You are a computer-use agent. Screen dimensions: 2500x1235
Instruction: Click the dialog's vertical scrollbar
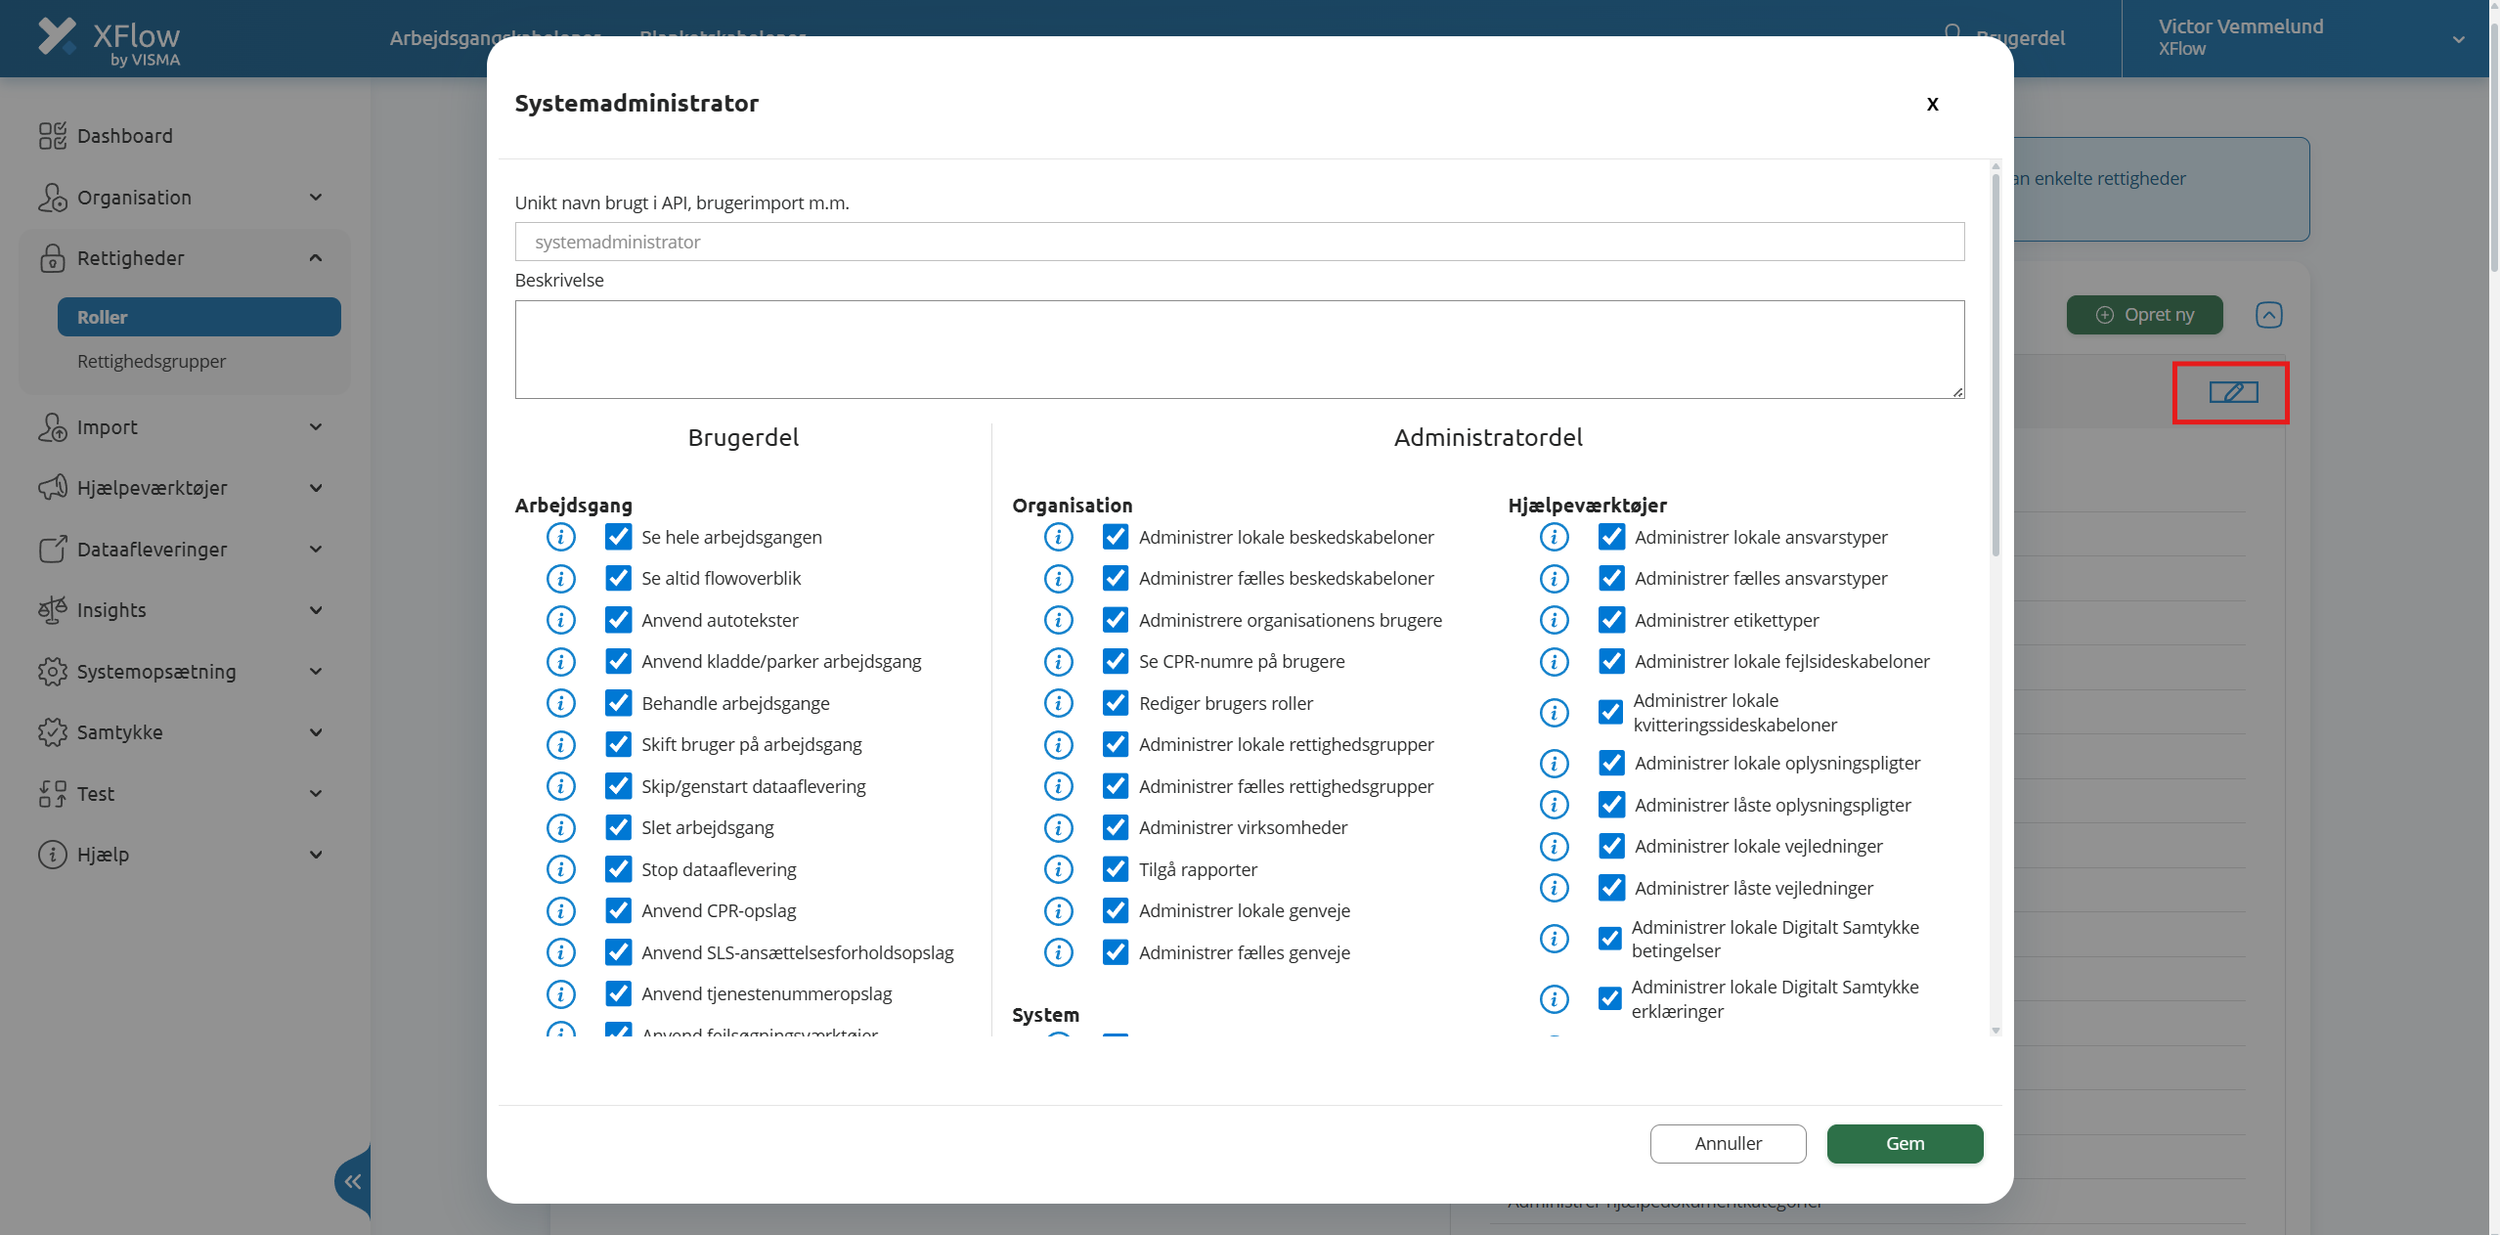click(1995, 365)
